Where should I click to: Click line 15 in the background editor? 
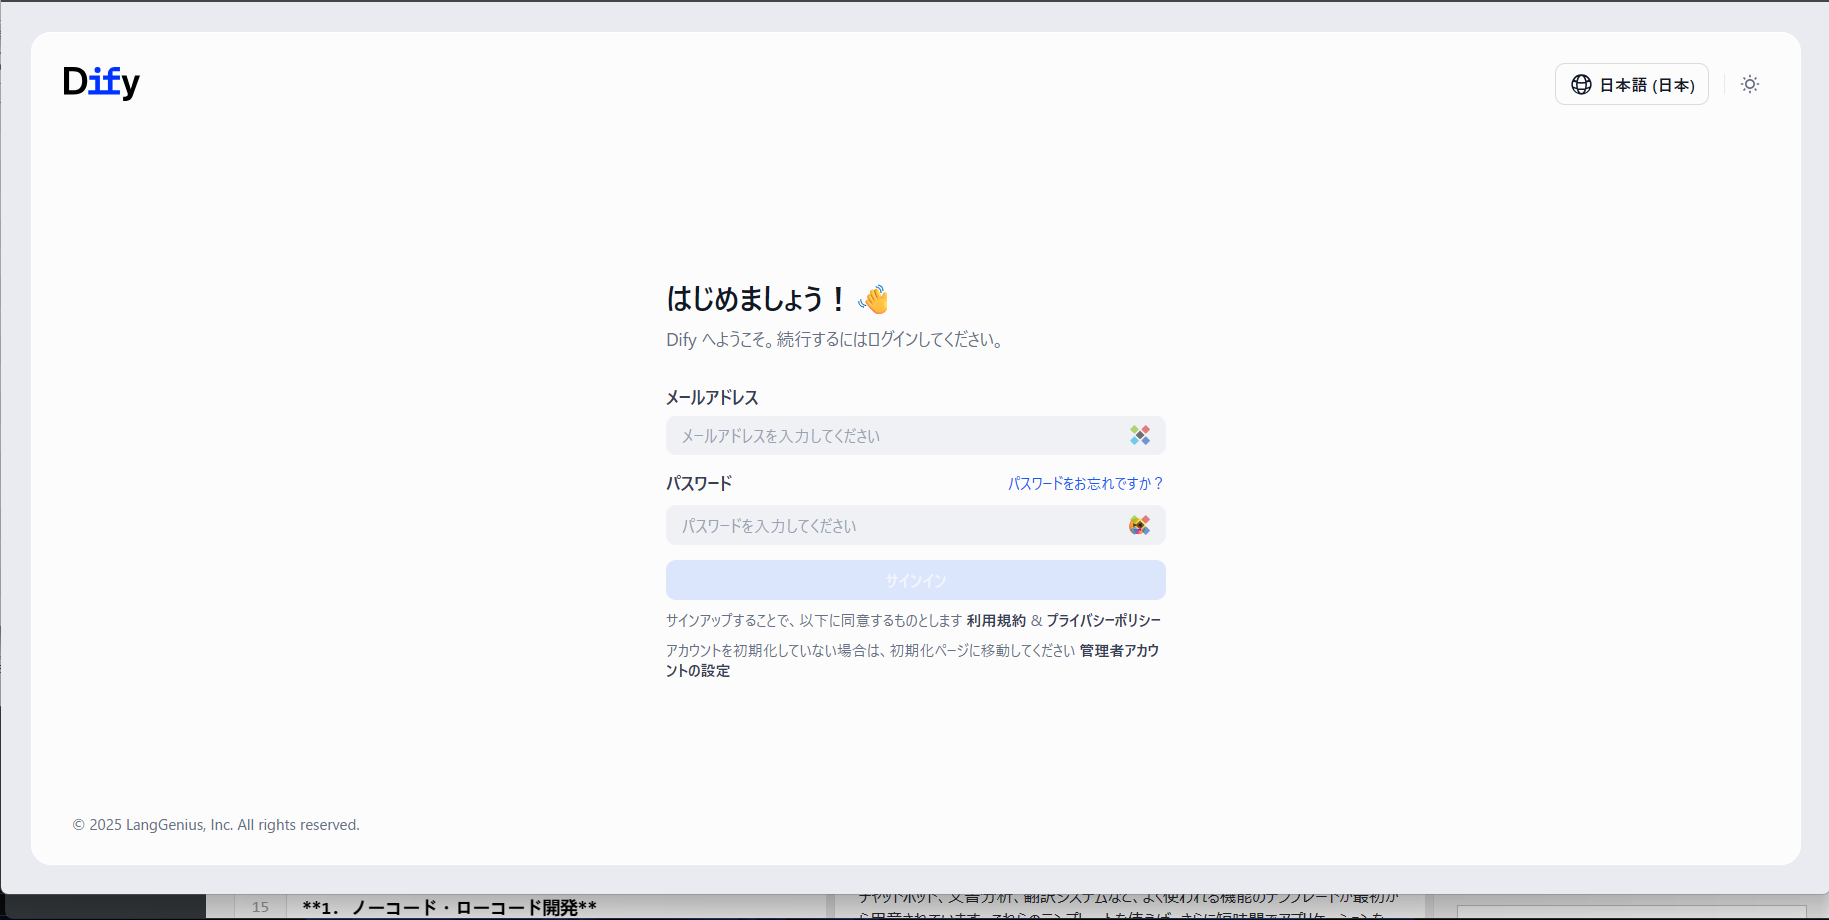(x=260, y=907)
